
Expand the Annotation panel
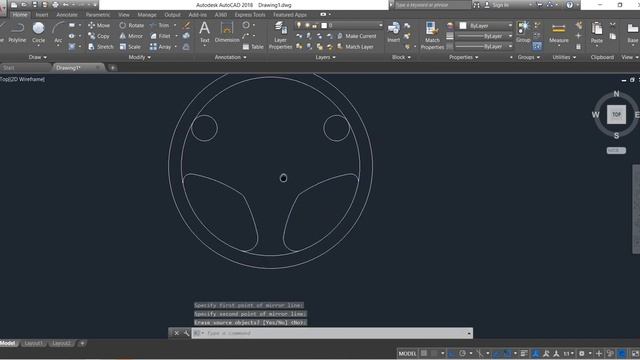coord(231,58)
